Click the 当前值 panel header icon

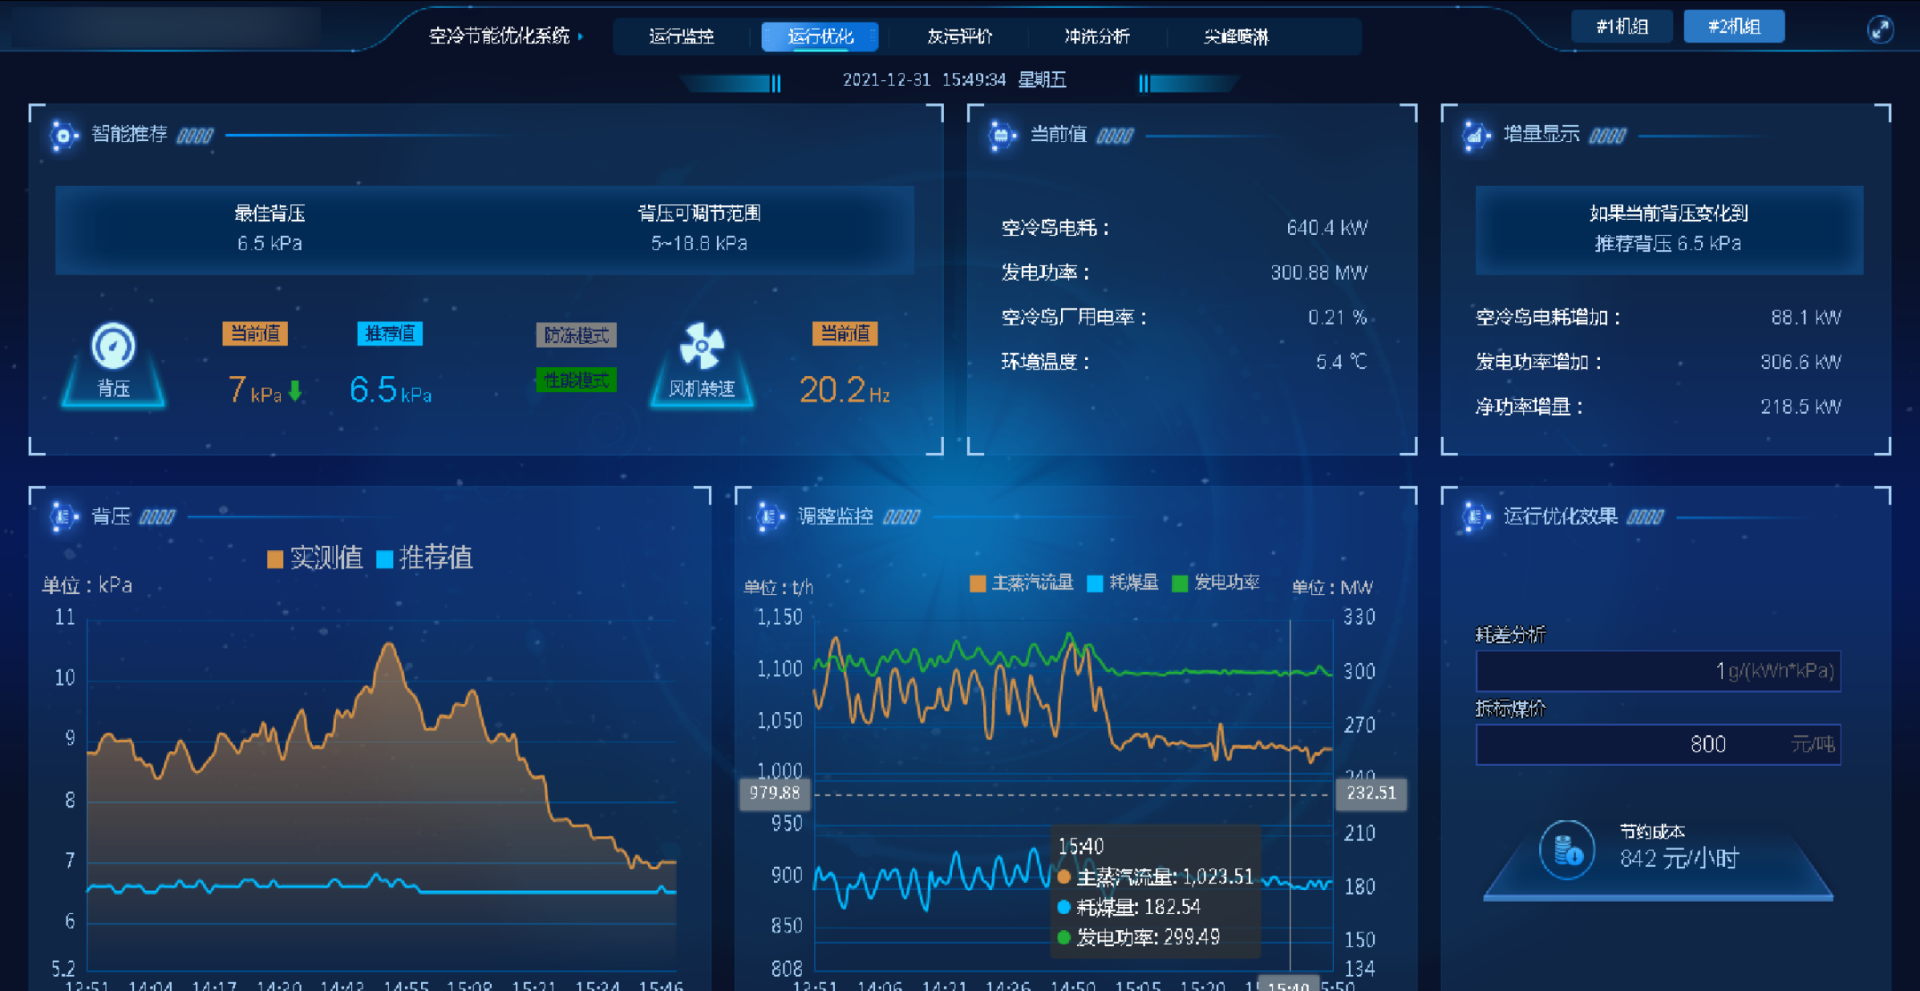[x=1001, y=135]
